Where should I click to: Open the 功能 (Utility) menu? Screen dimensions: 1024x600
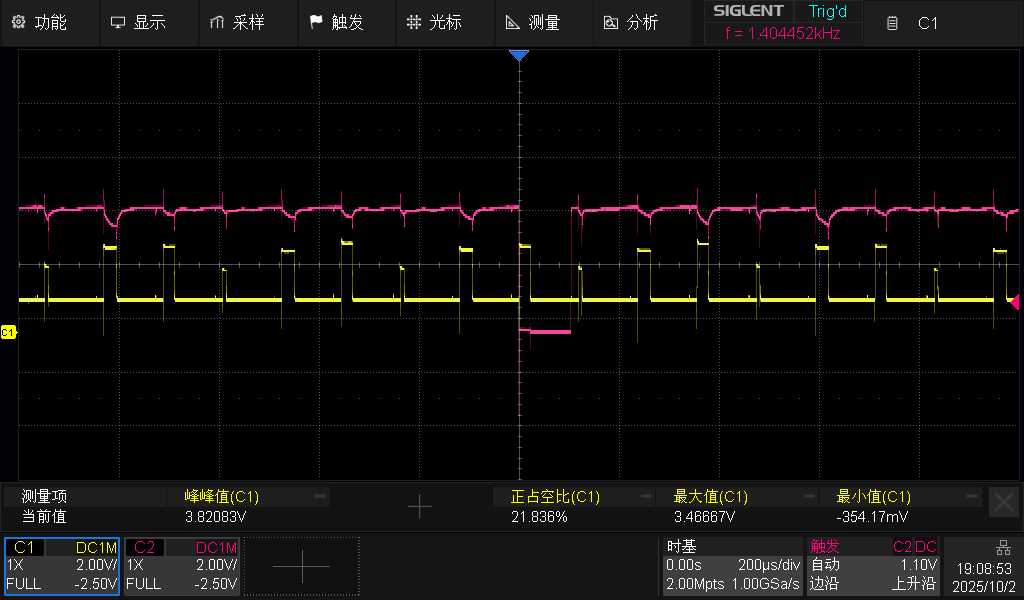pos(40,22)
